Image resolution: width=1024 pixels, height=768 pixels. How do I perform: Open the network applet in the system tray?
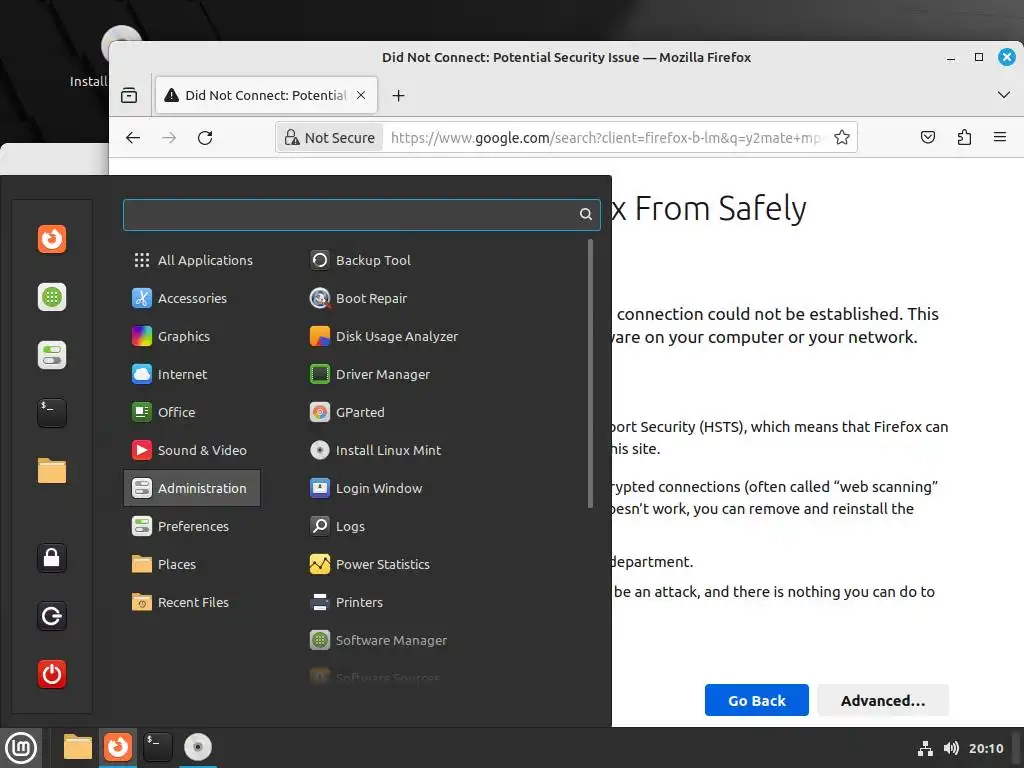click(x=925, y=748)
